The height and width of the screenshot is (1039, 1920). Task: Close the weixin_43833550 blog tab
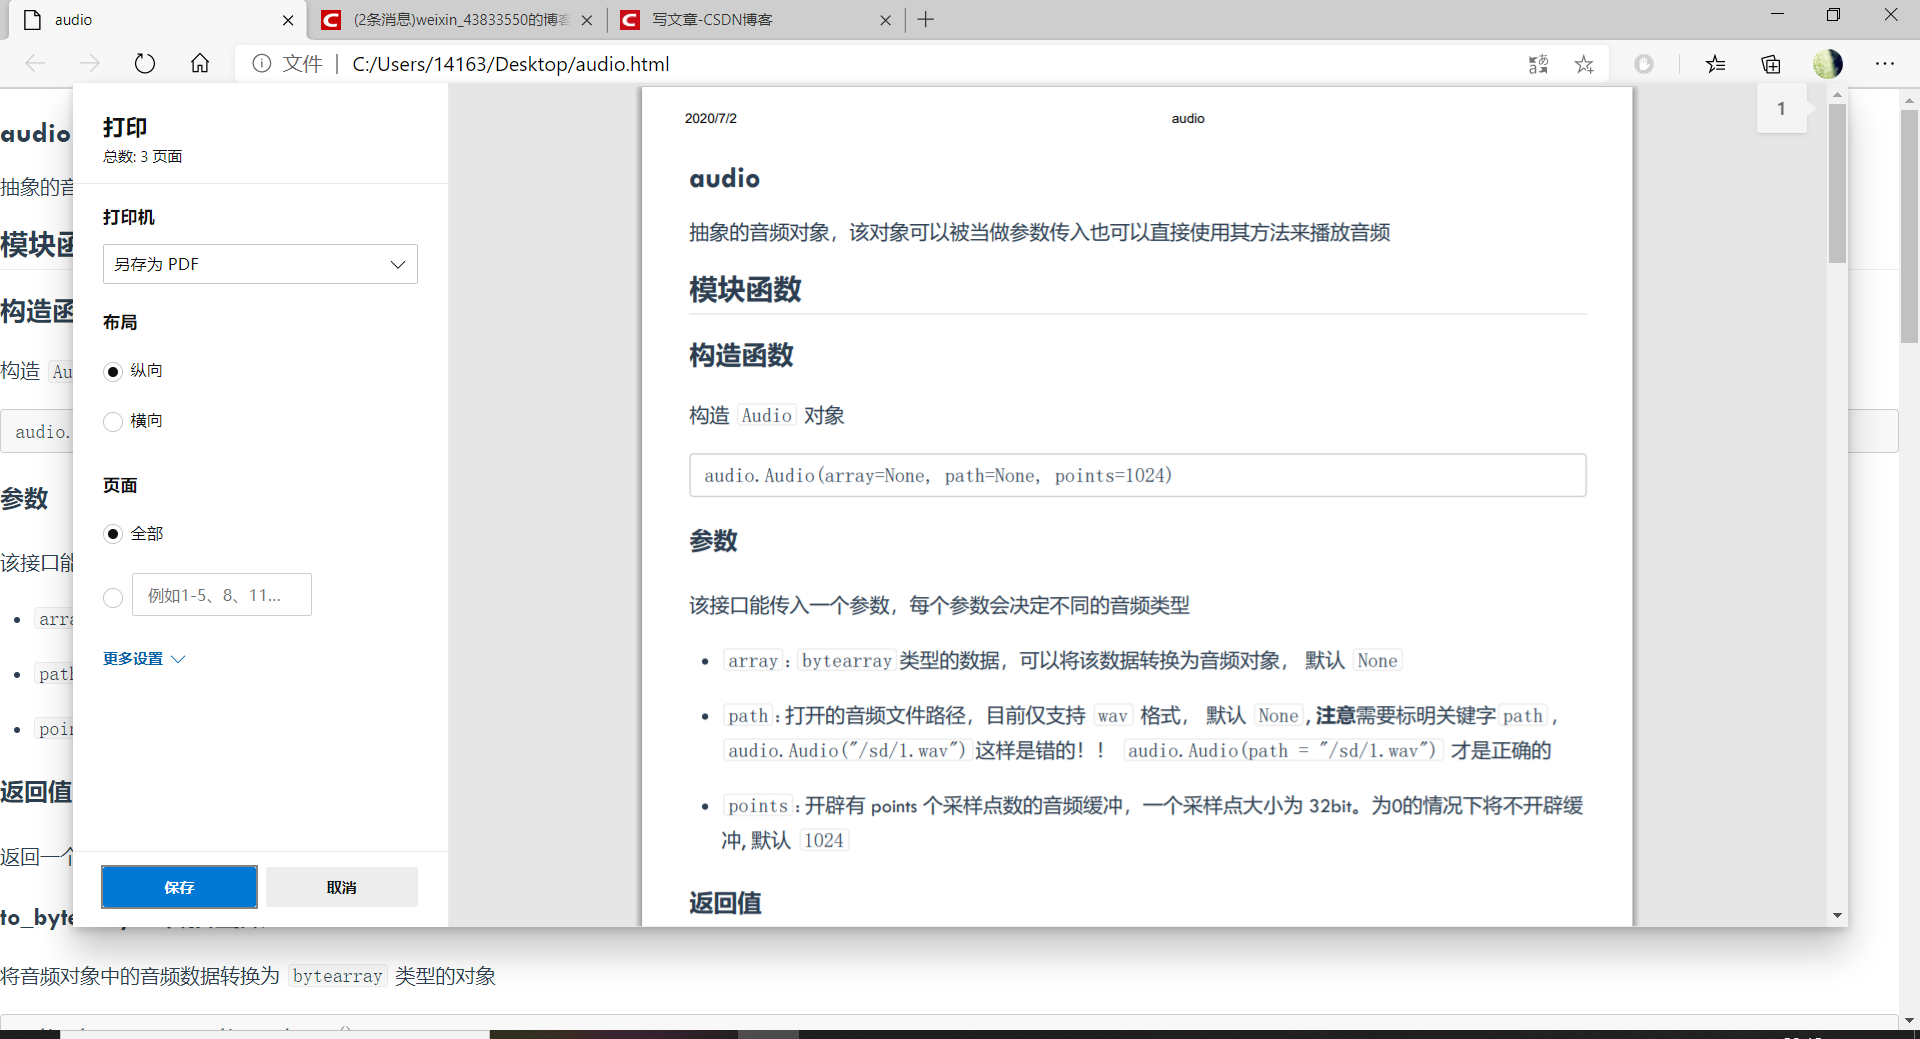pos(587,20)
